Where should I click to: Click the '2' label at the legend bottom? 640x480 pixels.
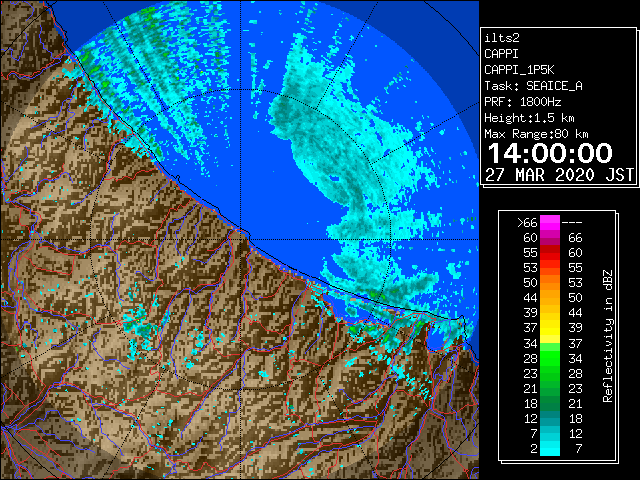tap(534, 449)
